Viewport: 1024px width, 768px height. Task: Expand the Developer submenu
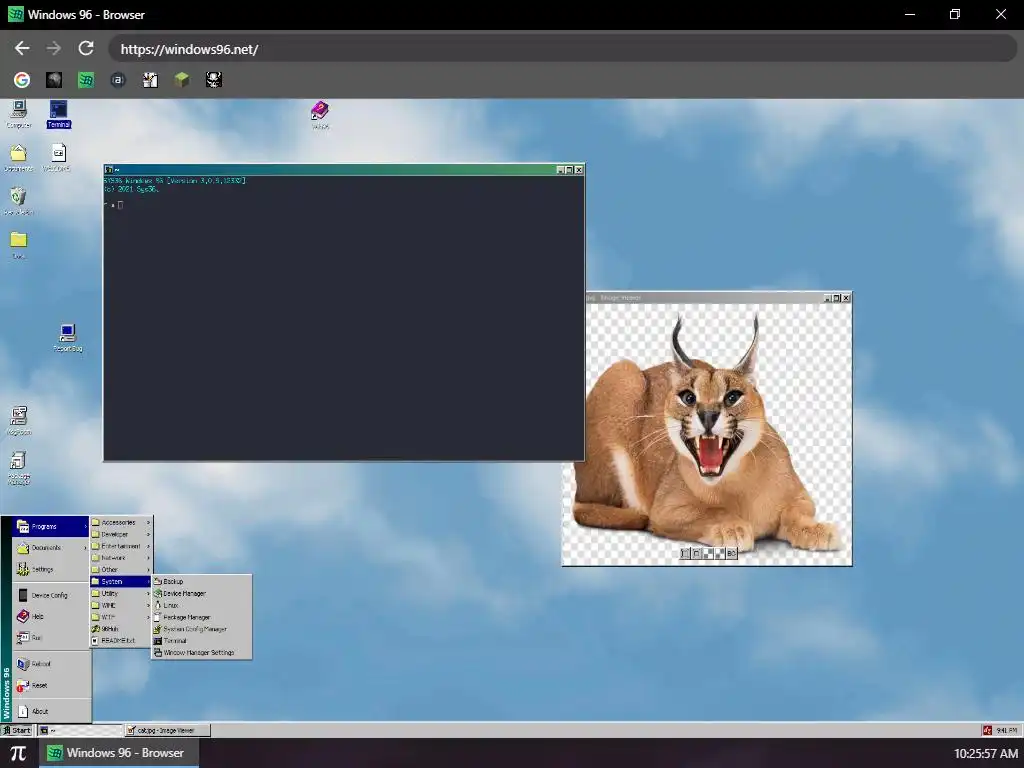(x=121, y=534)
